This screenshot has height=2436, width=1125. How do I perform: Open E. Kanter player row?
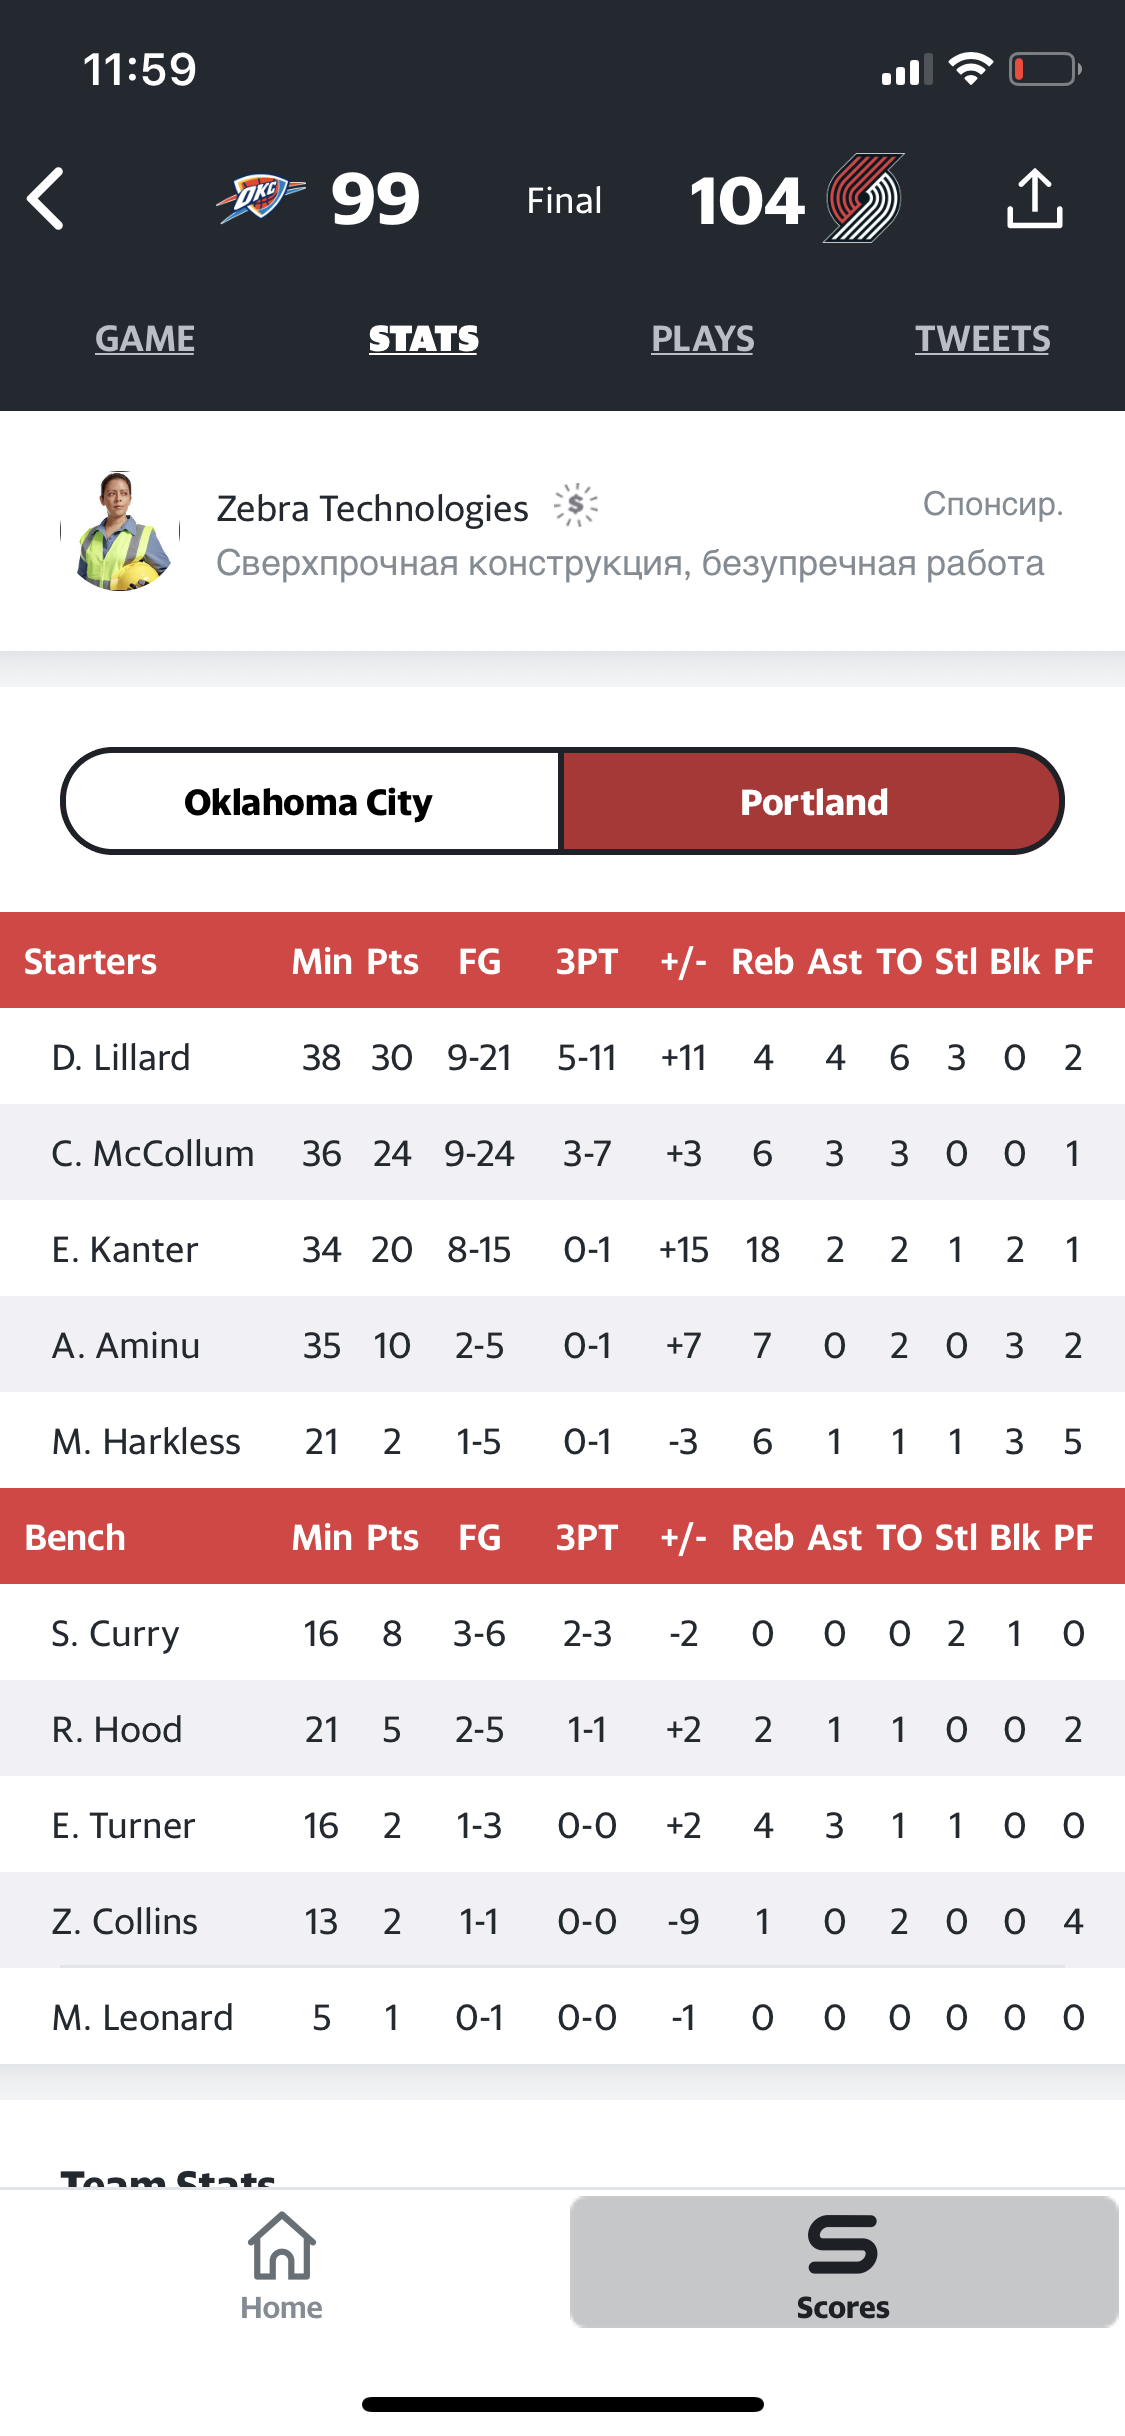coord(562,1249)
